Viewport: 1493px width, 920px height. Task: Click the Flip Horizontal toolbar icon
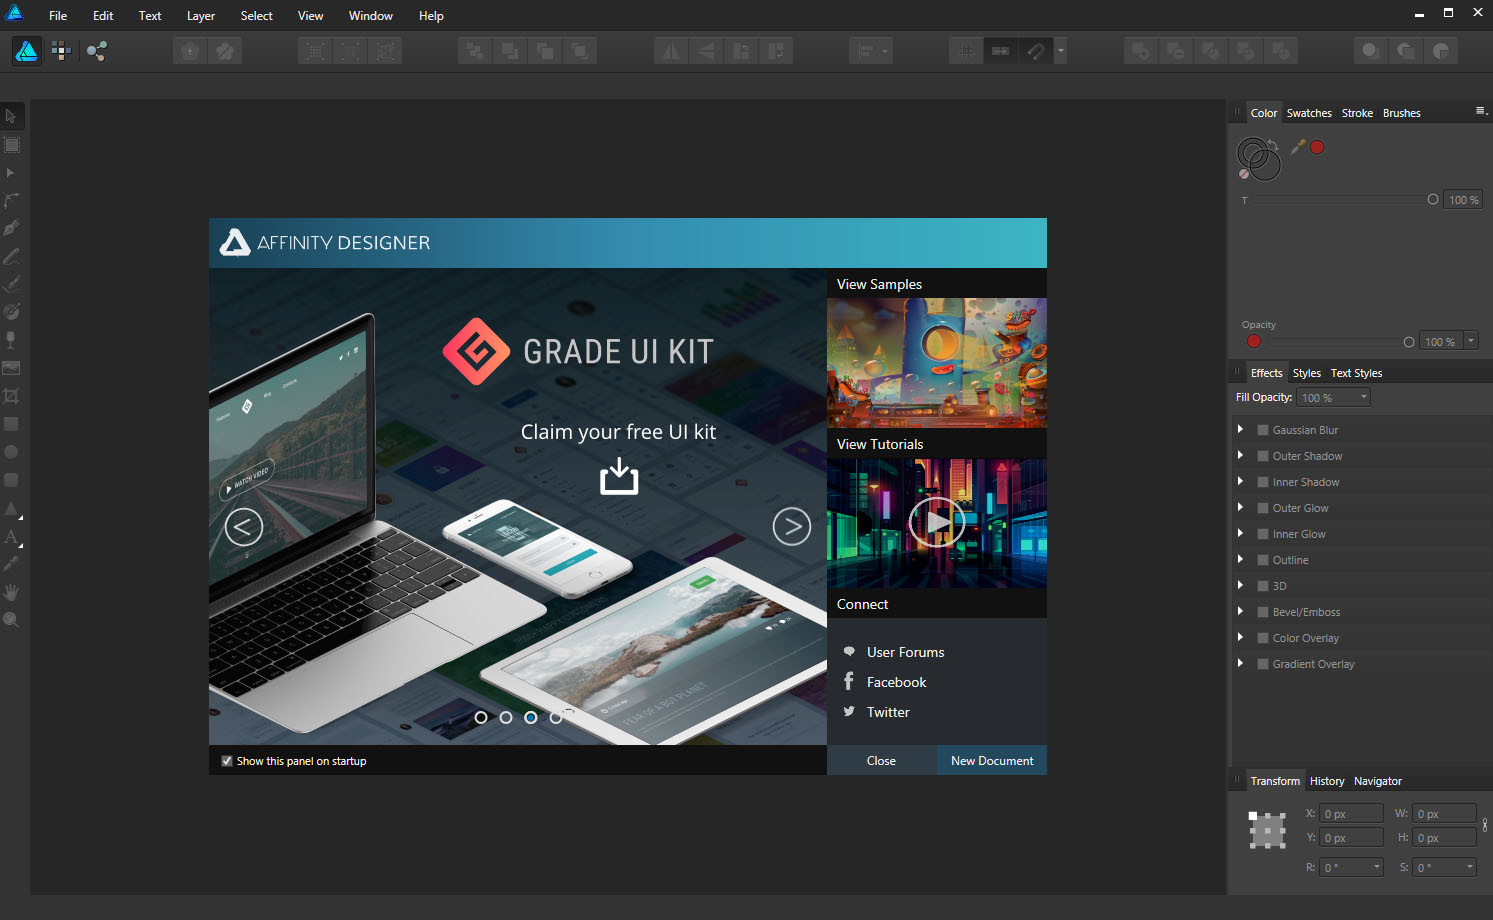pos(671,51)
